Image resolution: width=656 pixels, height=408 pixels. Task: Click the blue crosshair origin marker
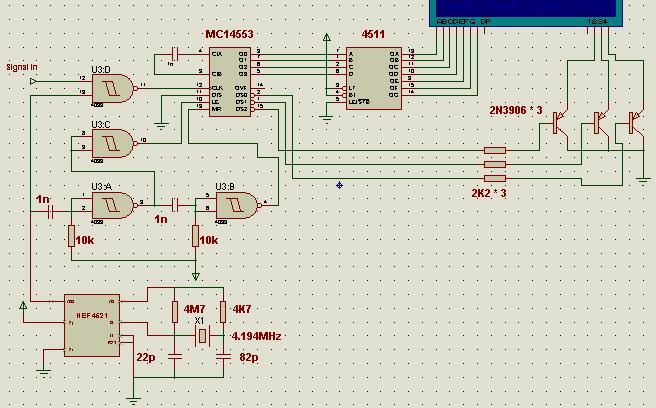point(339,185)
